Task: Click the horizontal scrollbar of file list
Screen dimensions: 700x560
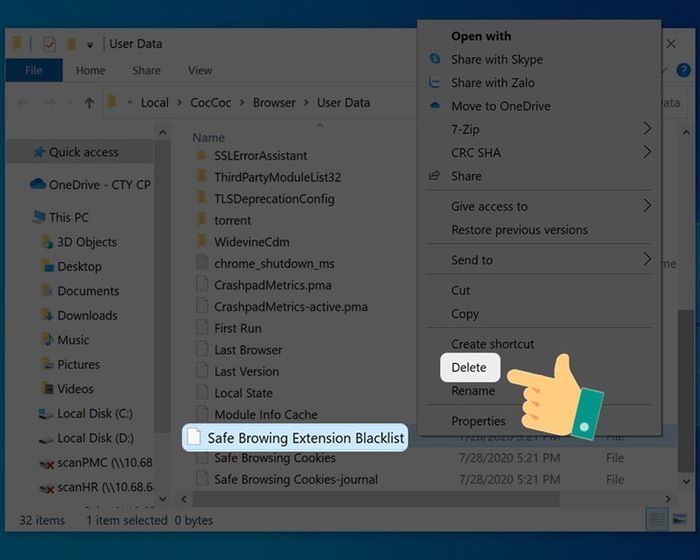Action: coord(376,499)
